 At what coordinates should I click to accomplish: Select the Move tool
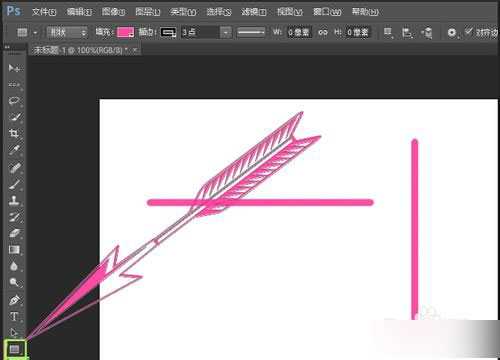point(14,68)
